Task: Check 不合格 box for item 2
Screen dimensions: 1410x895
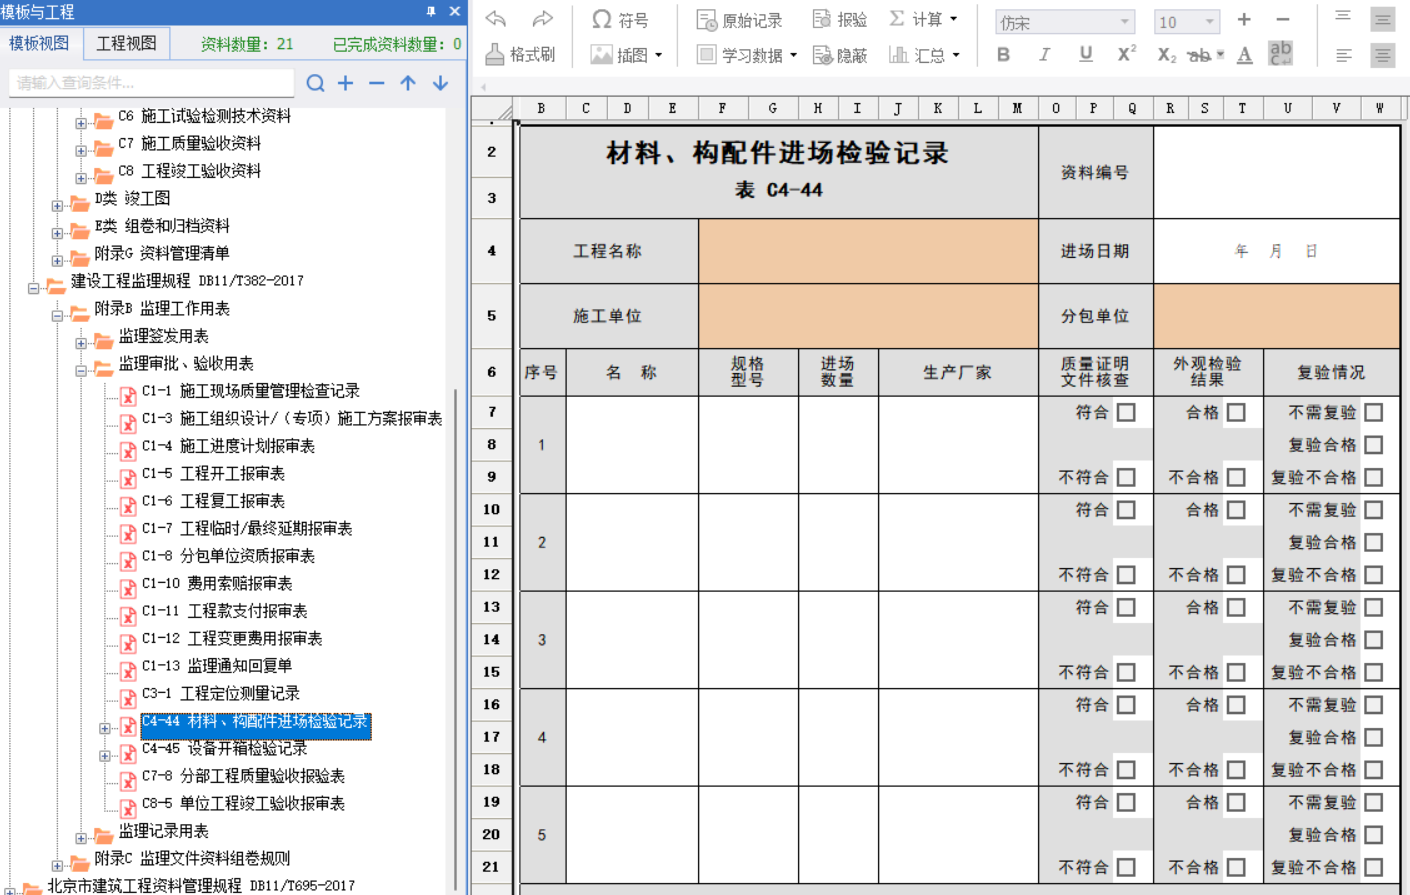Action: [x=1236, y=575]
